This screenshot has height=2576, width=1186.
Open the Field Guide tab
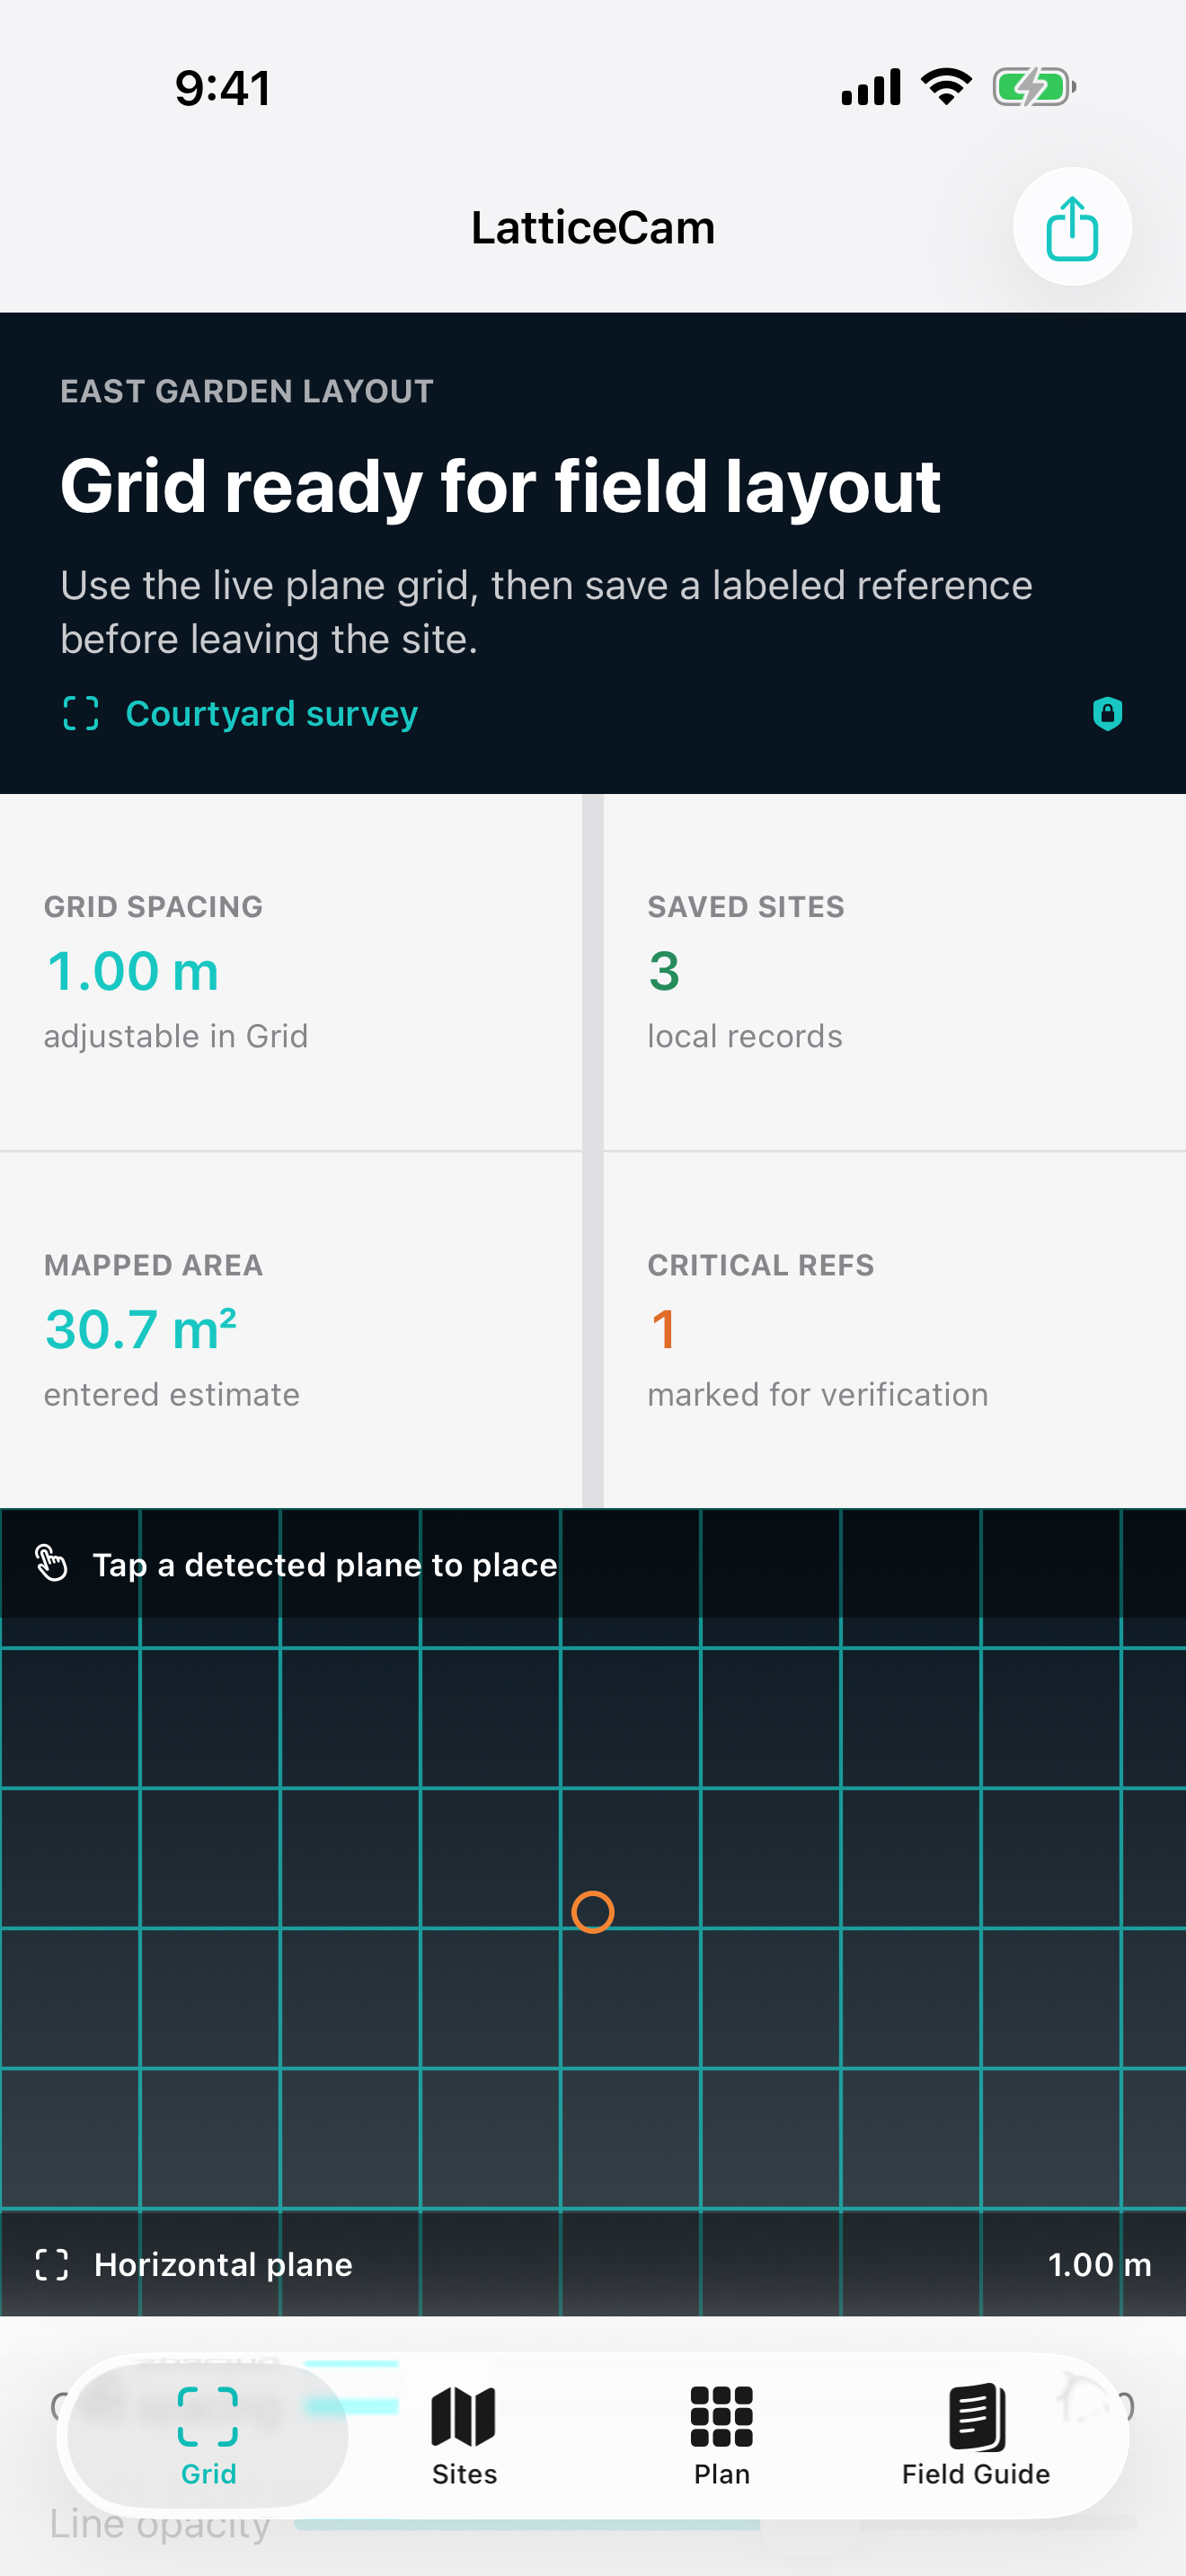click(x=976, y=2436)
